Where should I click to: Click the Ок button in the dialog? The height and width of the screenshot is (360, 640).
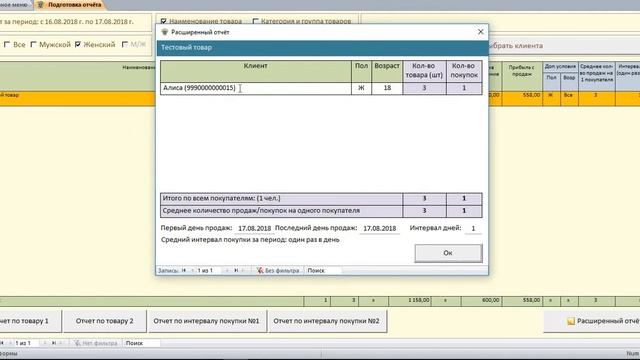coord(448,253)
